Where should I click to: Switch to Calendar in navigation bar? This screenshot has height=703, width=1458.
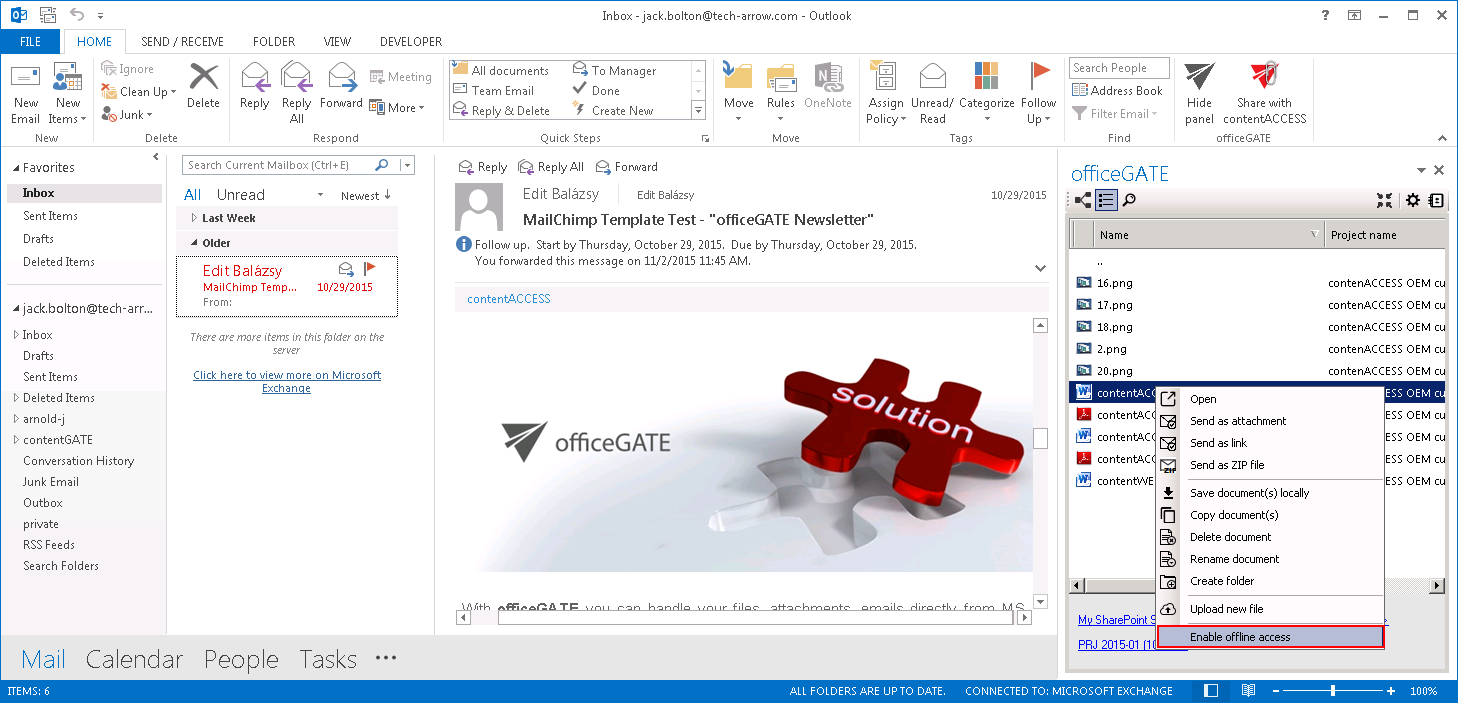[134, 659]
